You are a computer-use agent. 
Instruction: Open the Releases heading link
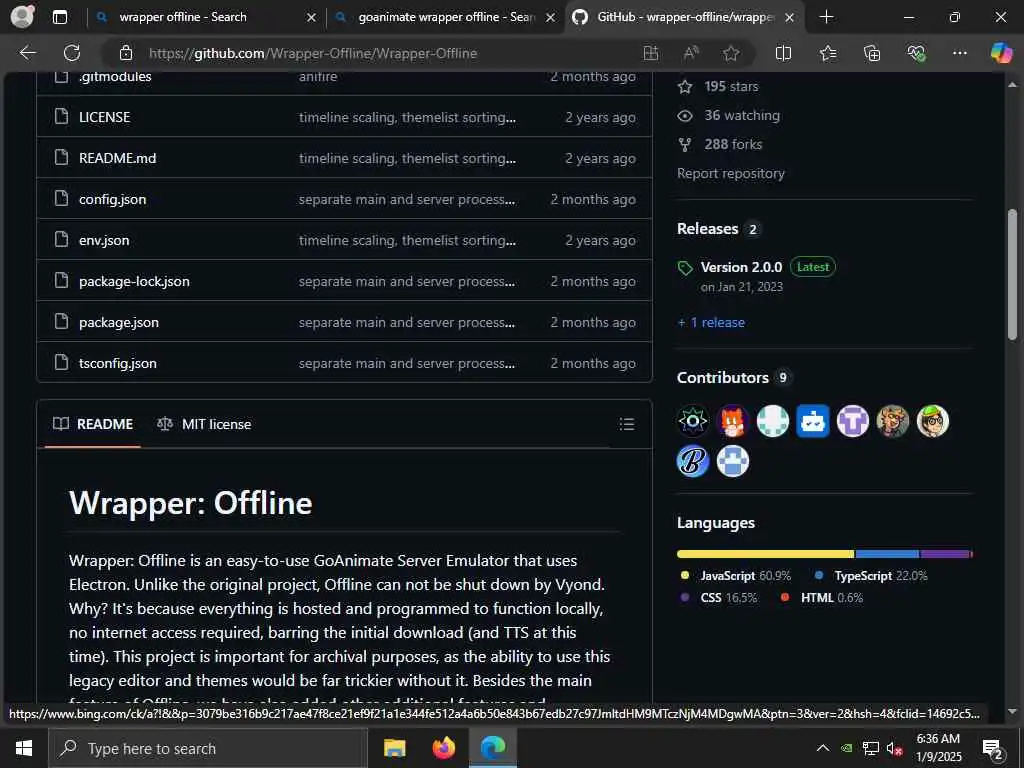[x=718, y=229]
